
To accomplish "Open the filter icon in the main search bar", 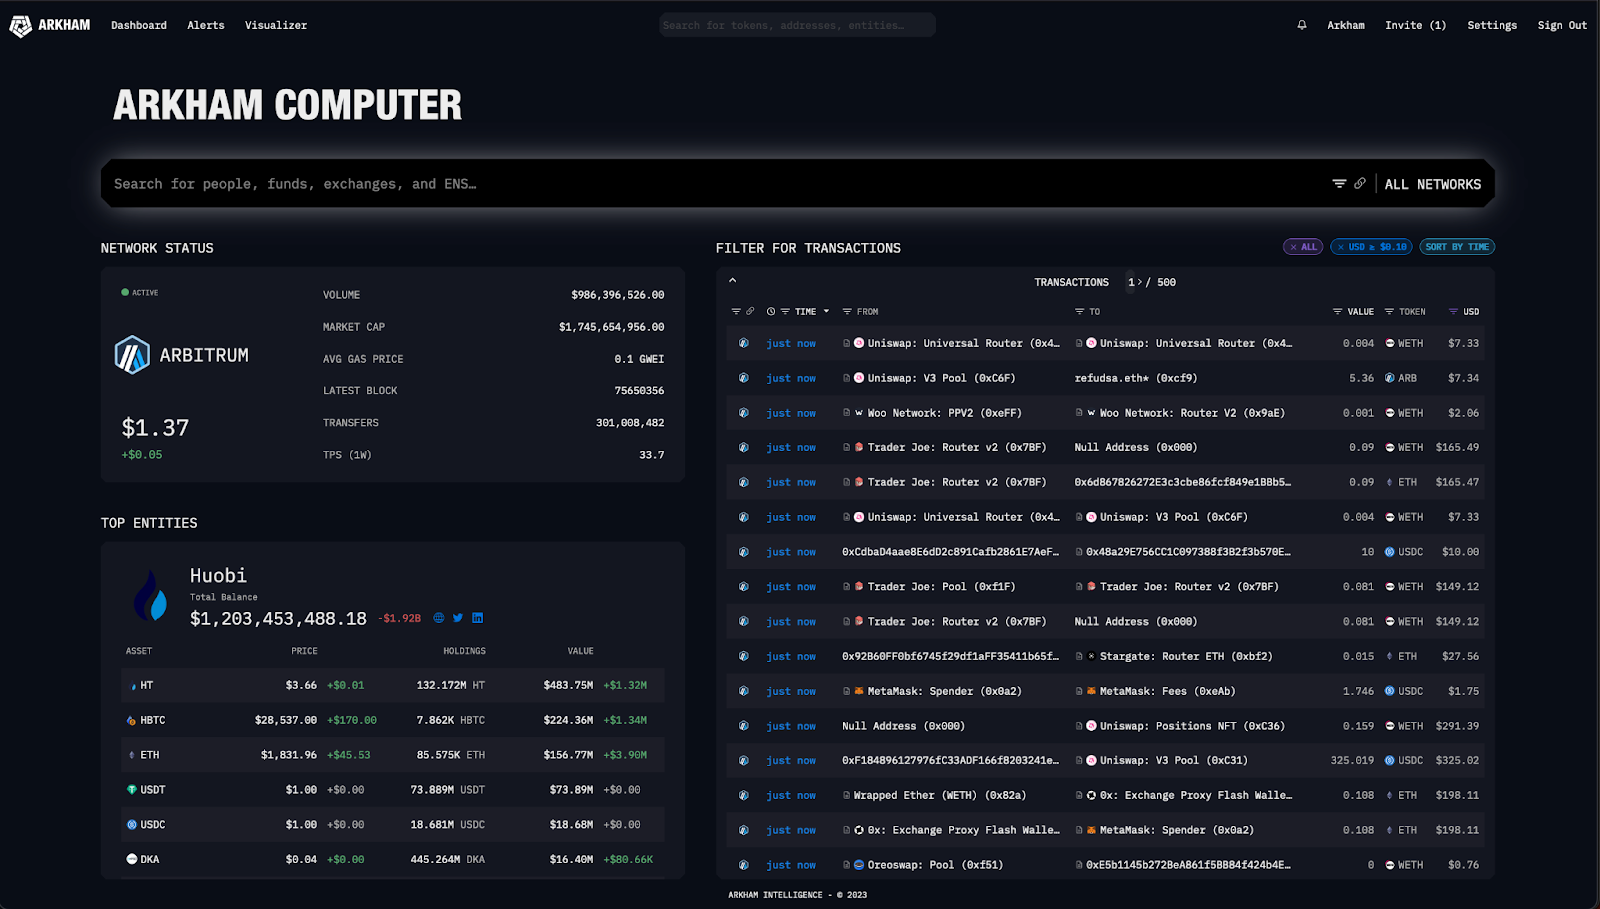I will point(1339,184).
